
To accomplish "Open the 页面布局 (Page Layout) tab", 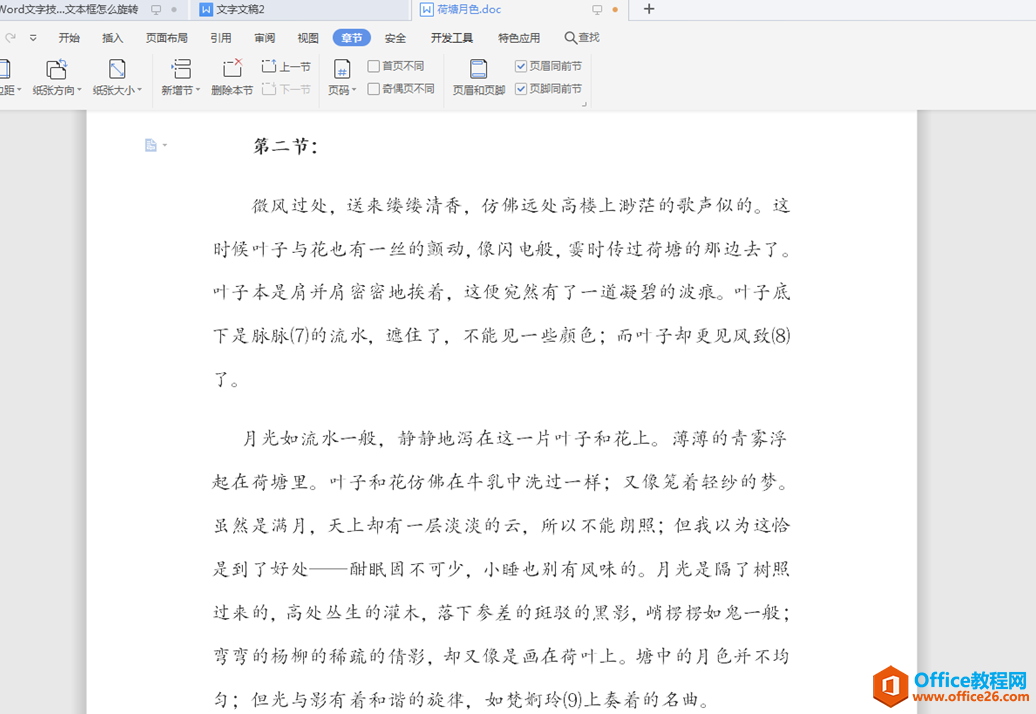I will point(166,38).
